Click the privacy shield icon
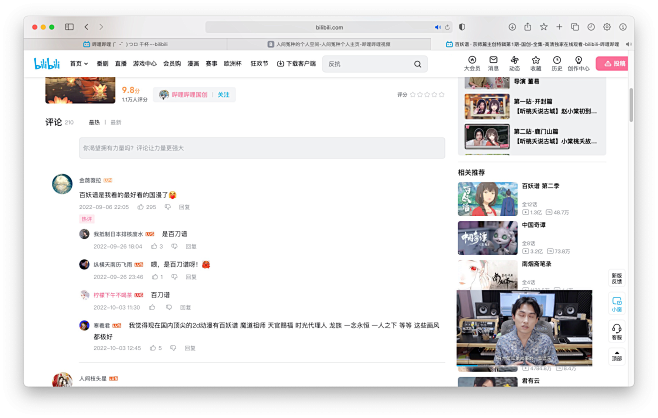This screenshot has height=418, width=658. tap(462, 27)
